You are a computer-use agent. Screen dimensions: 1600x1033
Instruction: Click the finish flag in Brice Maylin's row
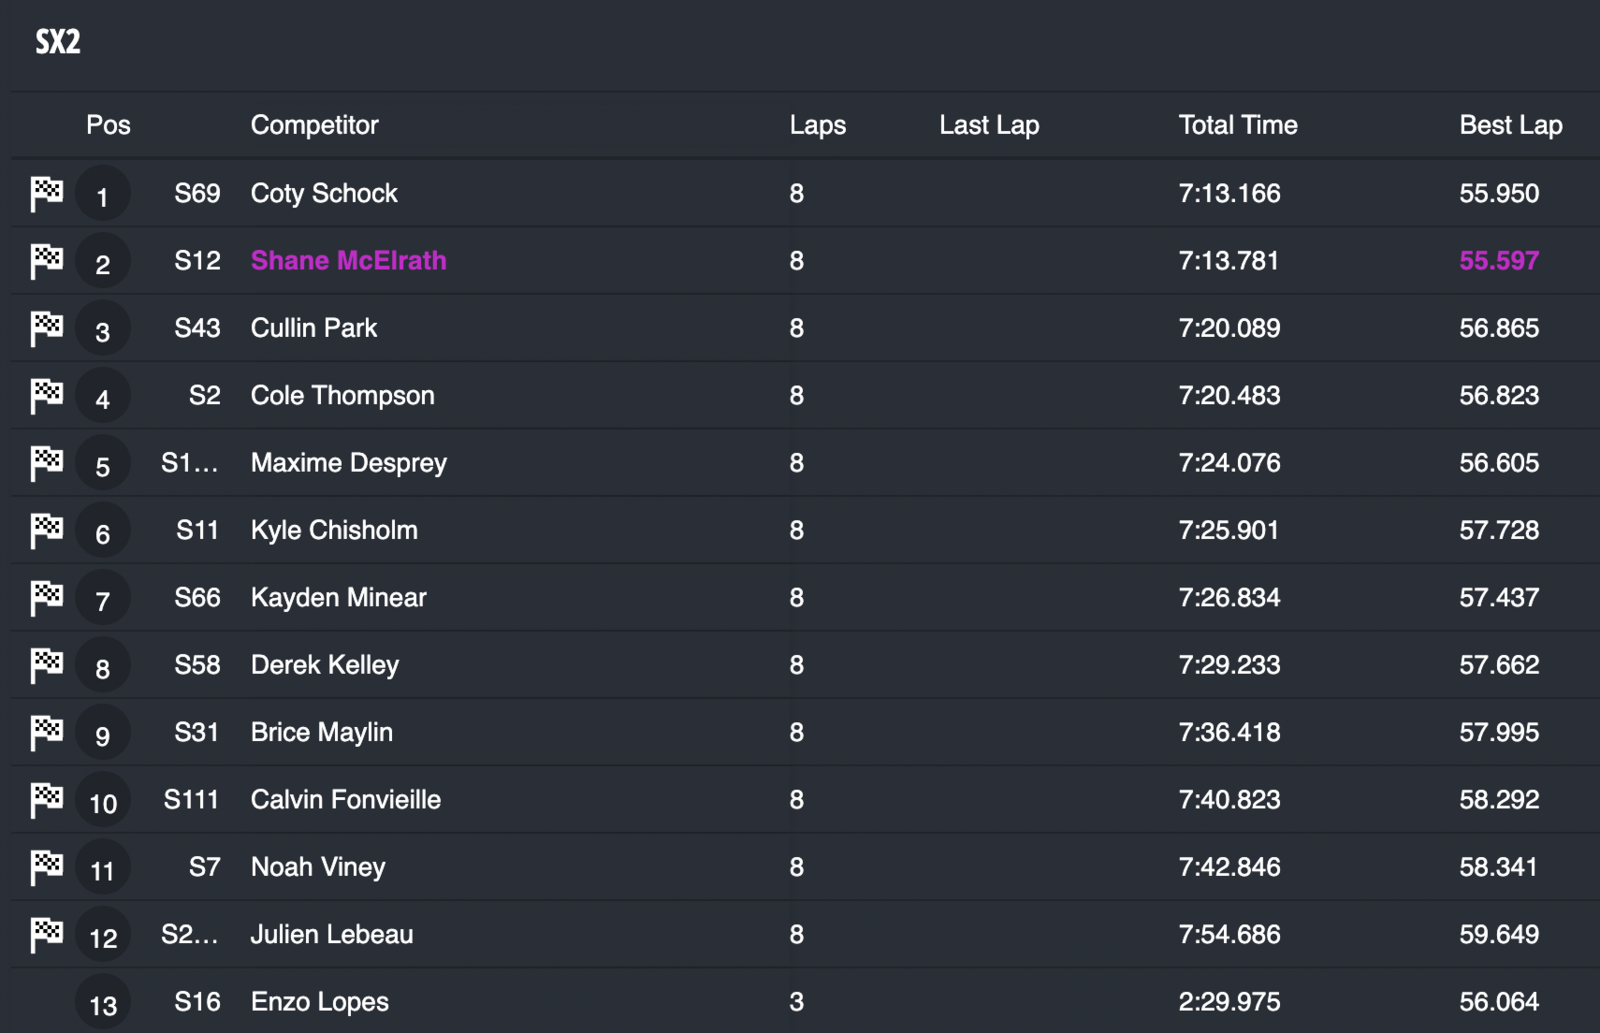46,732
